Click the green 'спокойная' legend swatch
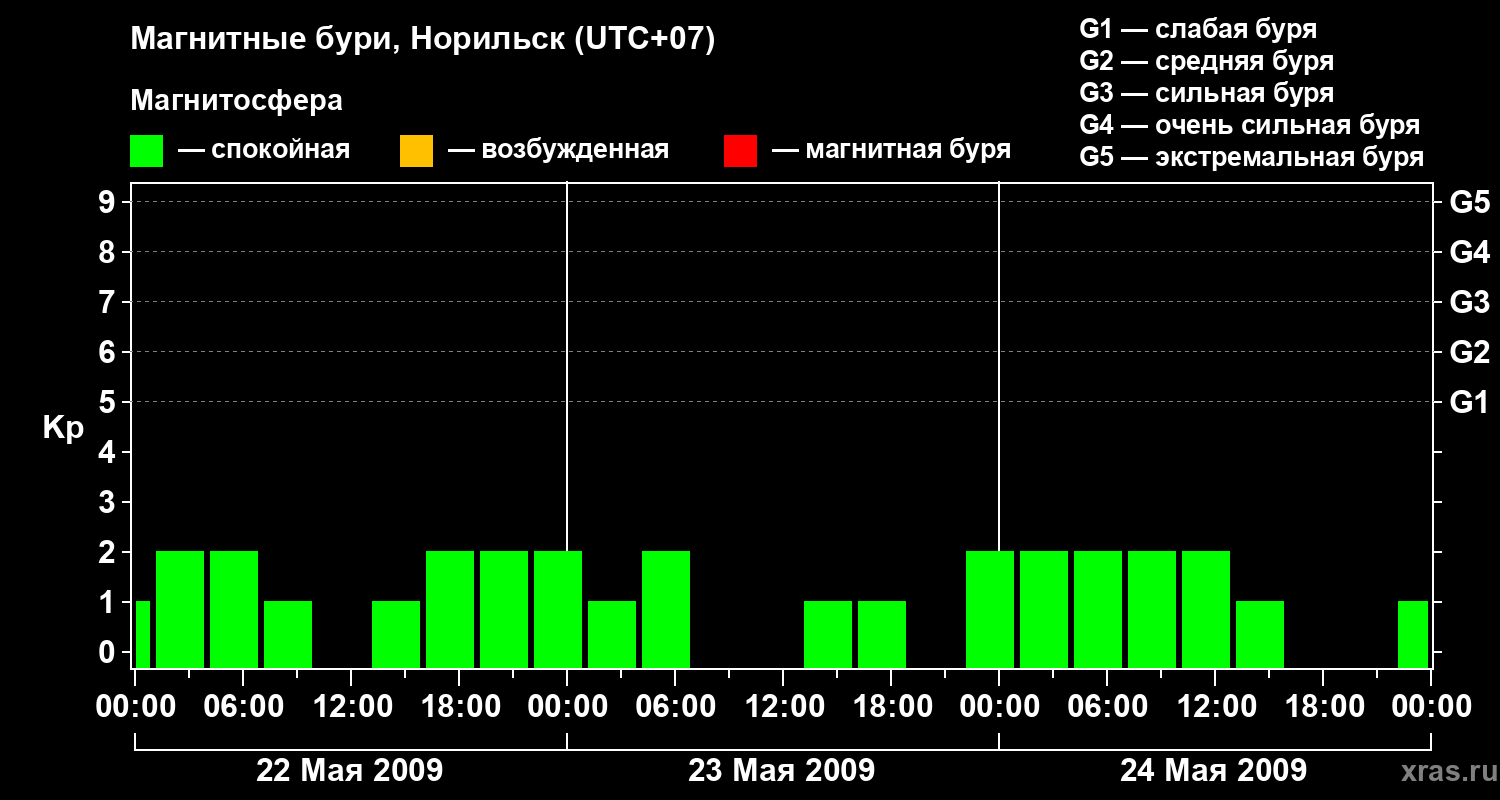 pyautogui.click(x=147, y=151)
